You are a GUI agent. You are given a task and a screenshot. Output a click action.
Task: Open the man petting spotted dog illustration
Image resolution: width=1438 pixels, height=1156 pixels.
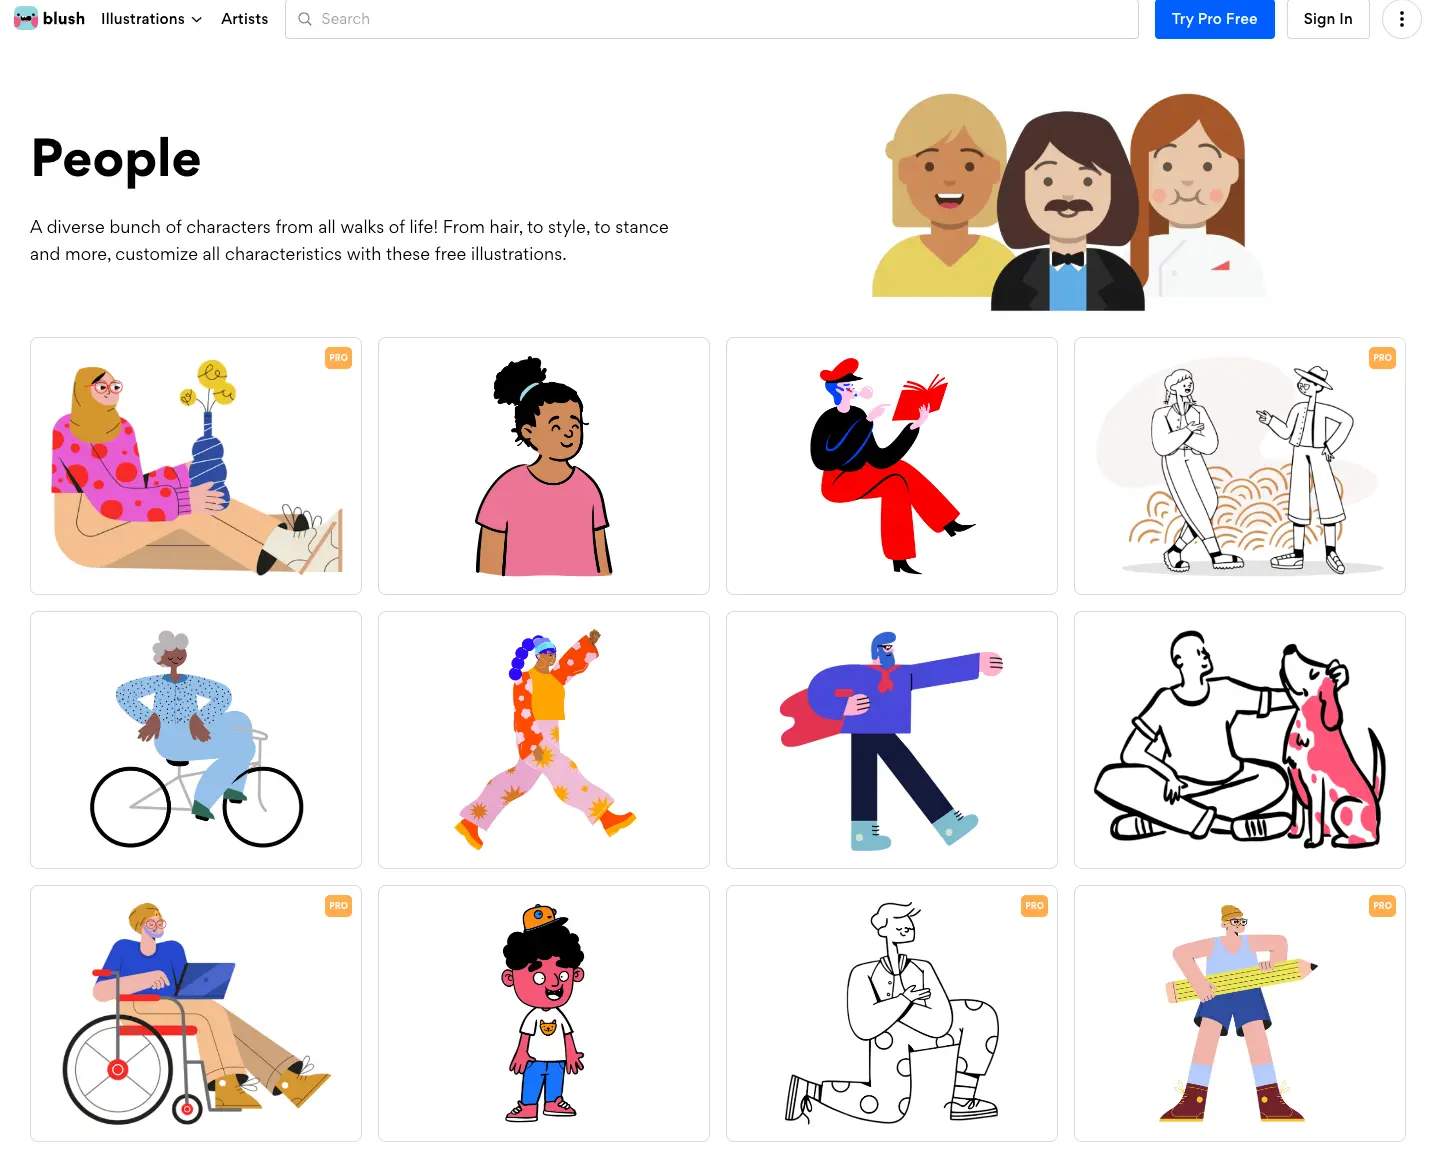coord(1240,740)
